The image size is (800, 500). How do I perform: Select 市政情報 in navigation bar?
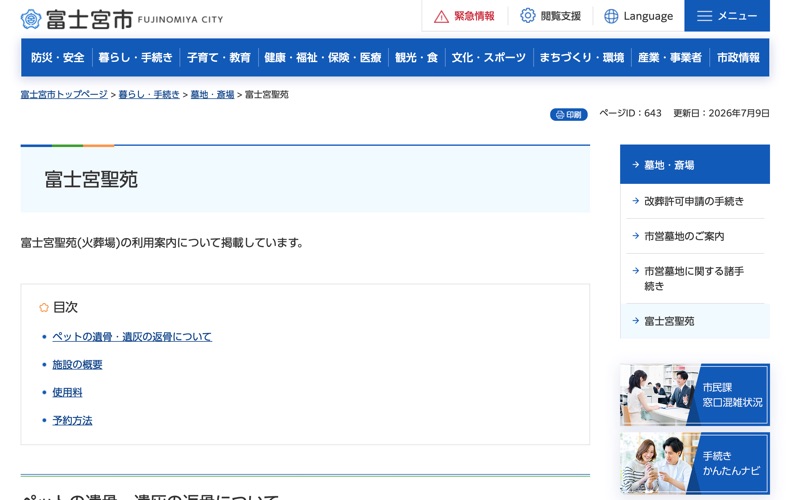(x=738, y=58)
